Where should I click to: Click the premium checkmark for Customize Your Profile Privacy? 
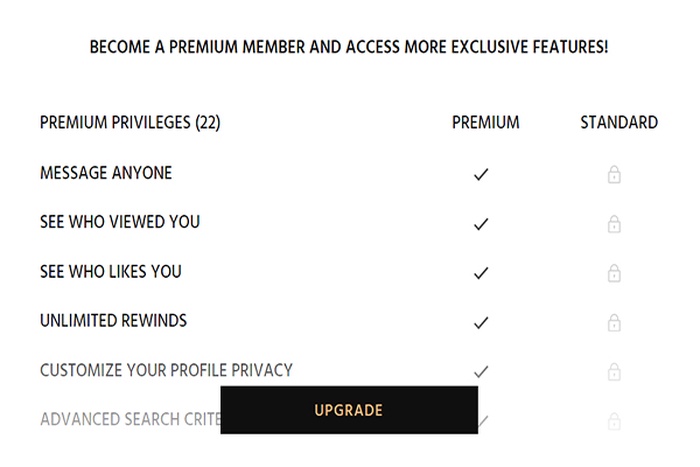click(x=481, y=371)
